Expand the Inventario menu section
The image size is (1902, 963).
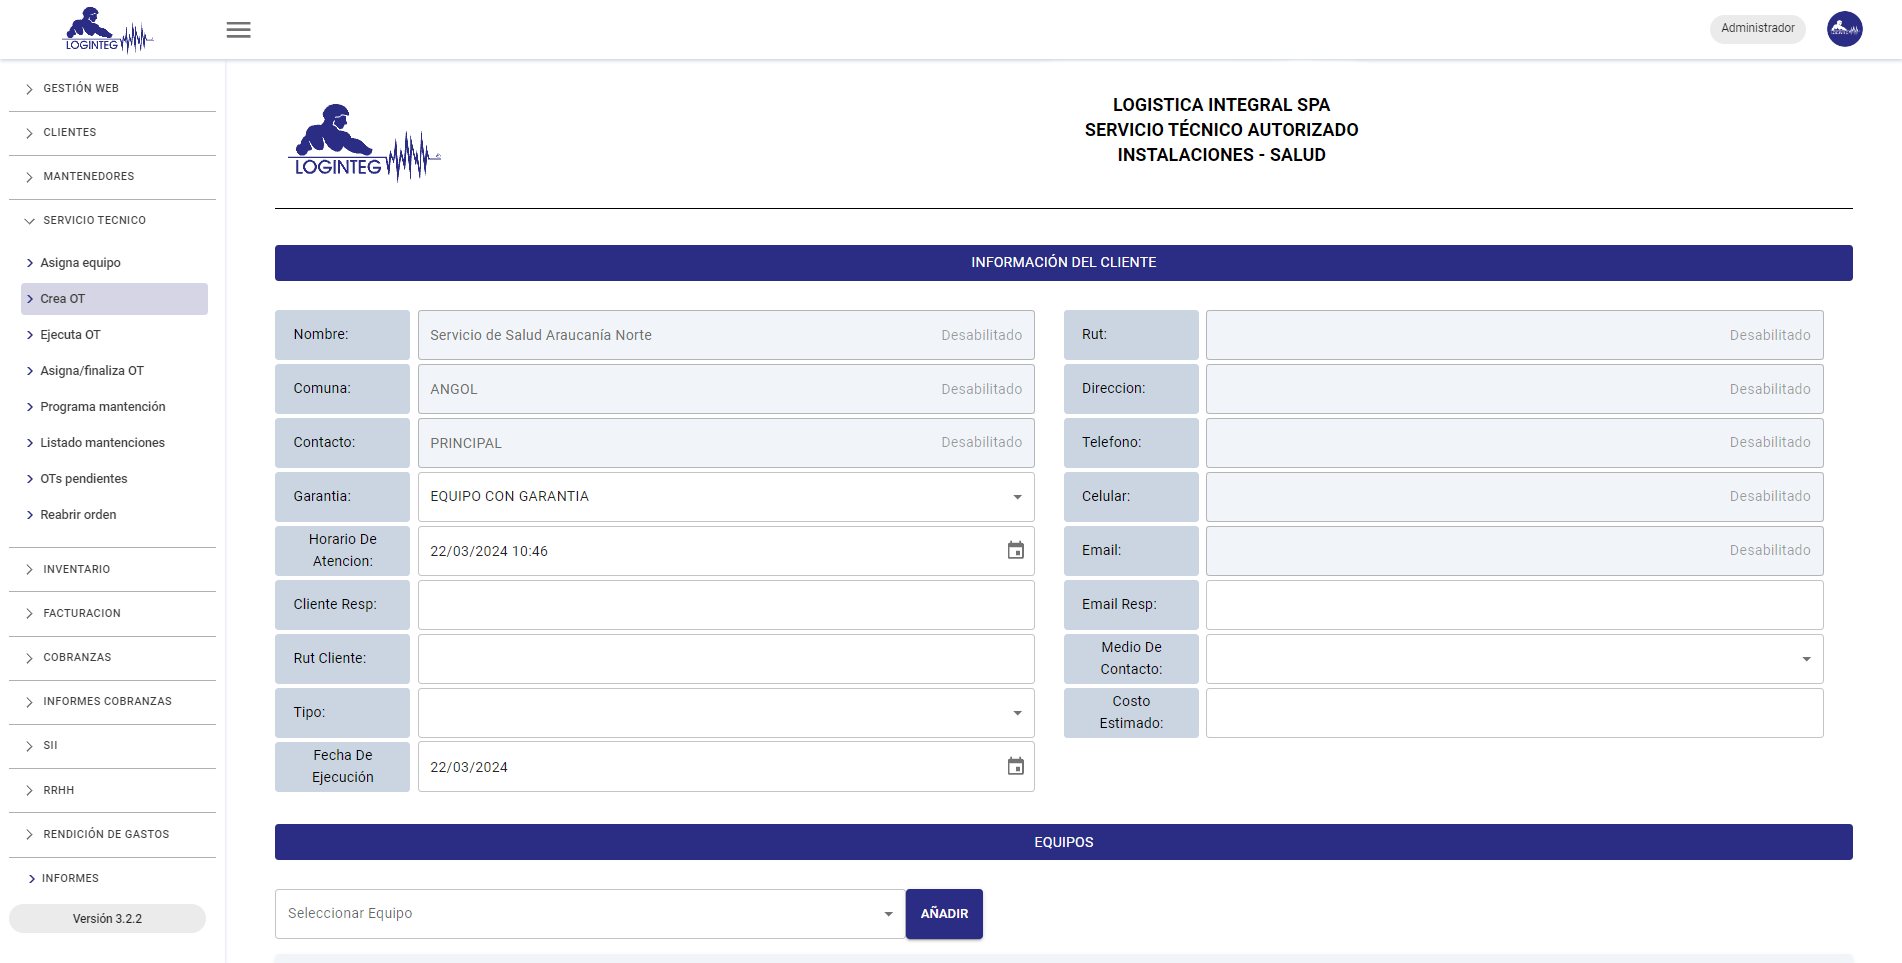(77, 569)
